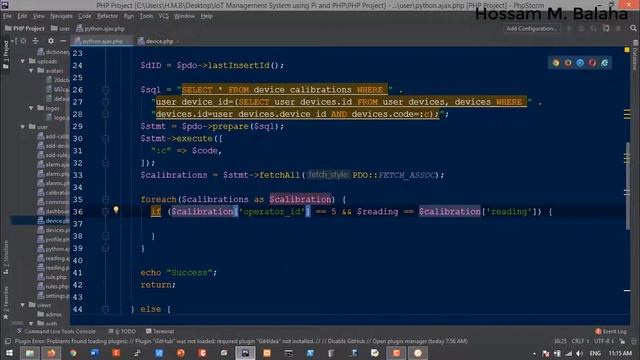This screenshot has width=640, height=360.
Task: Open in Internet Explorer icon in editor
Action: pyautogui.click(x=604, y=63)
